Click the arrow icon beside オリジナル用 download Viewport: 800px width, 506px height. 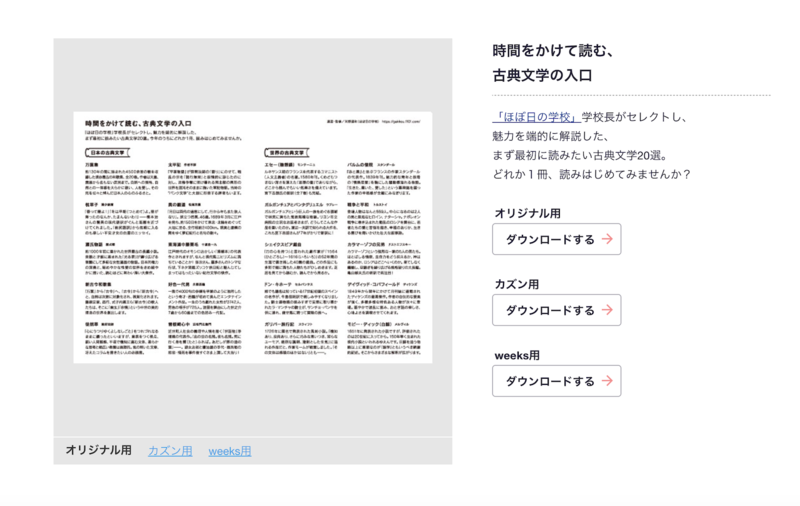(x=606, y=239)
